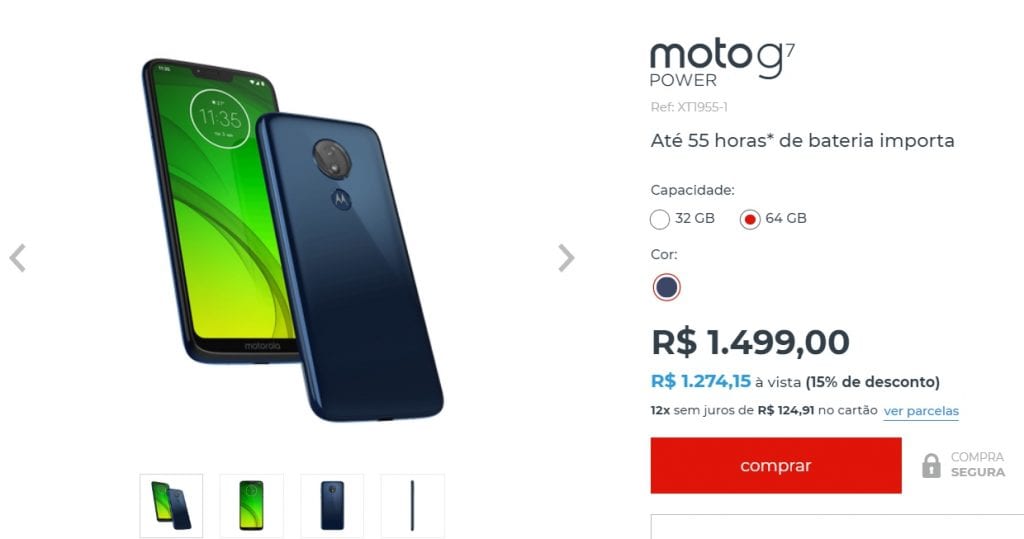Click the input box below comprar button

tap(837, 527)
